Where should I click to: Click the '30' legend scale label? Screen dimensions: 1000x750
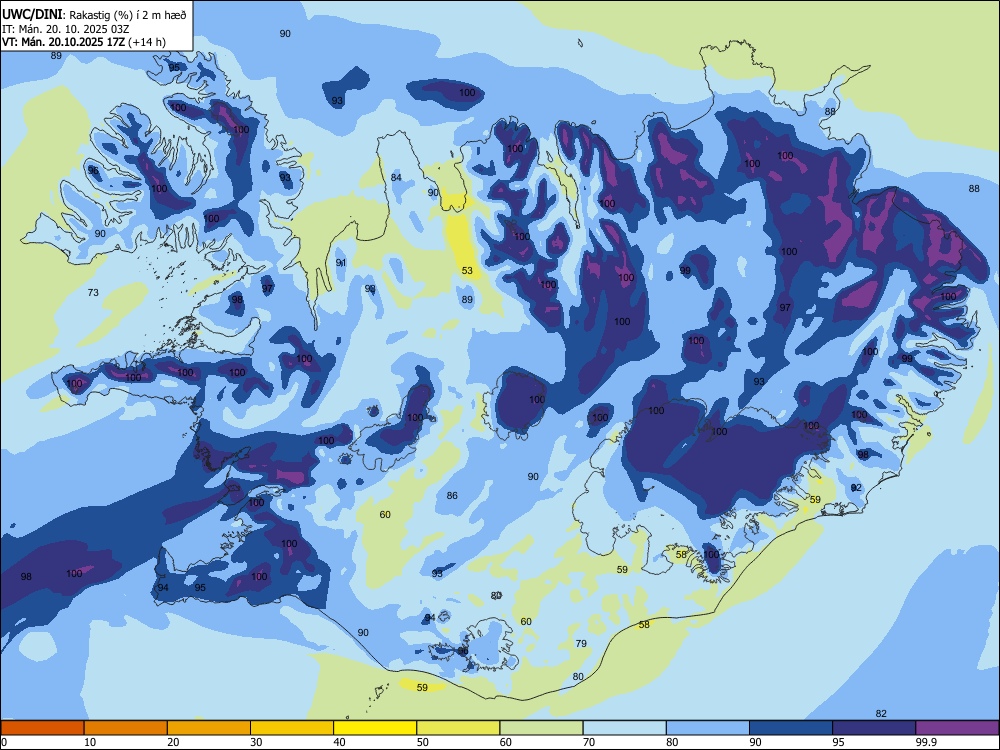256,742
